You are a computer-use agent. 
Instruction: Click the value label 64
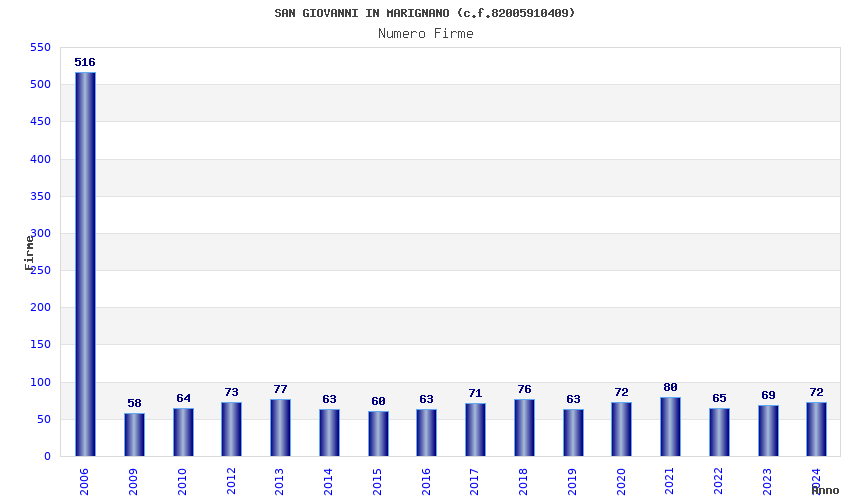pyautogui.click(x=183, y=399)
